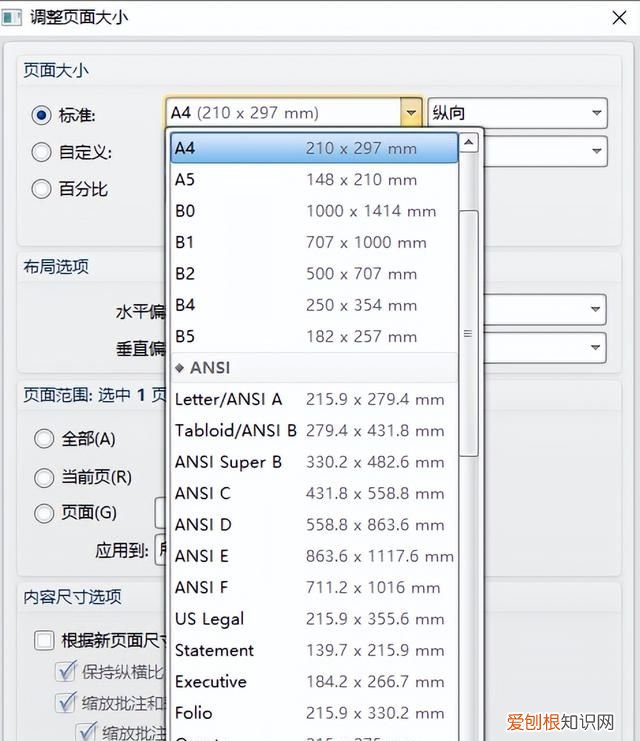Pick Tabloid/ANSI B paper size

point(314,431)
